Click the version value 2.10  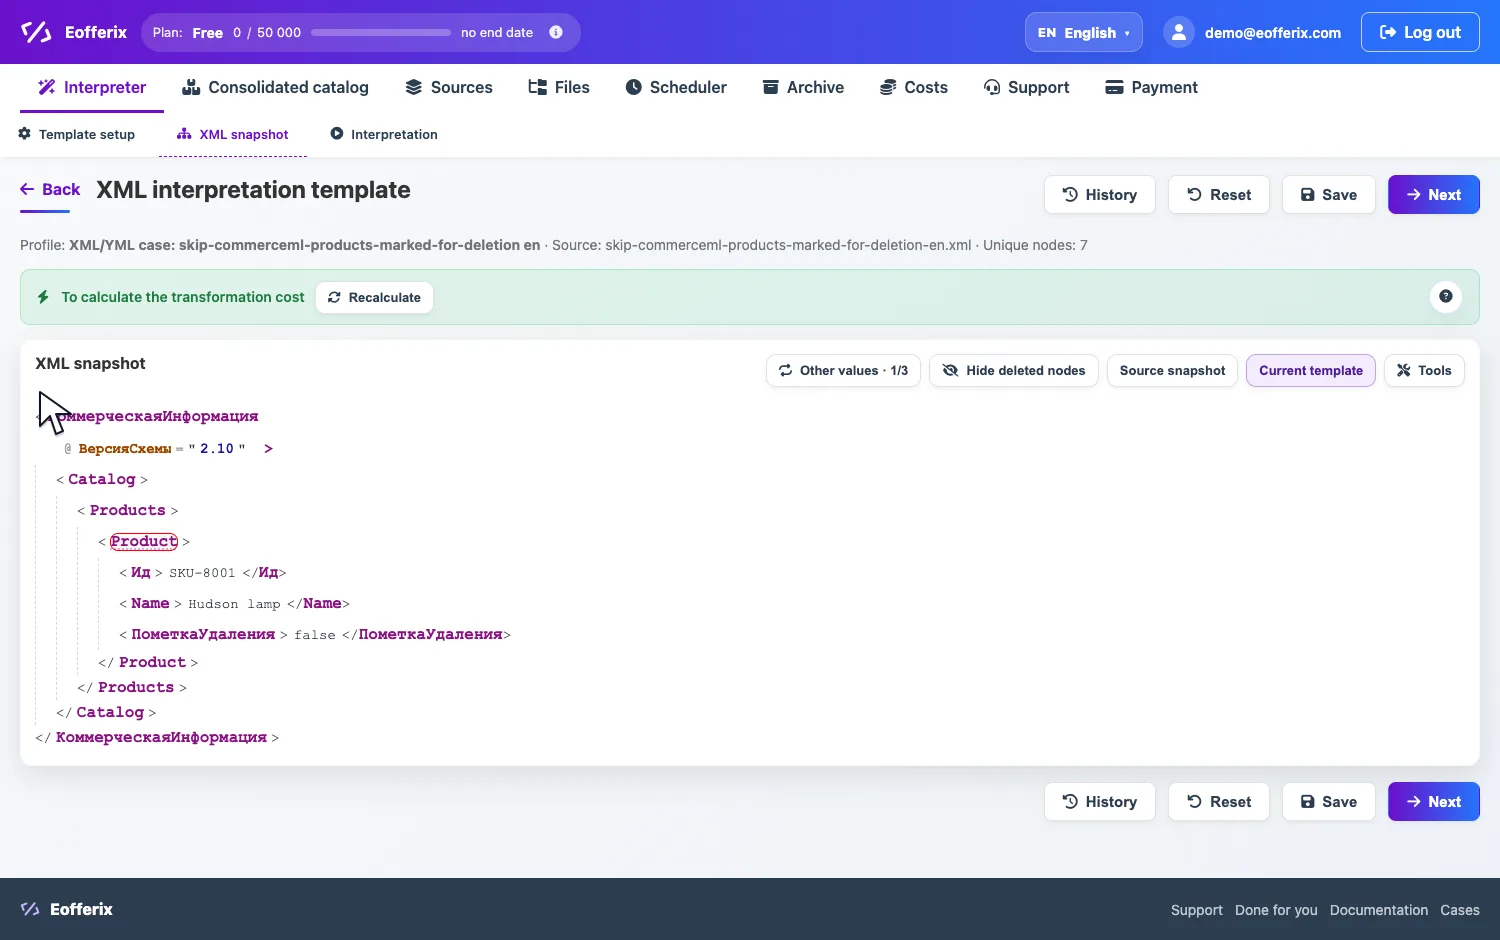pos(217,448)
